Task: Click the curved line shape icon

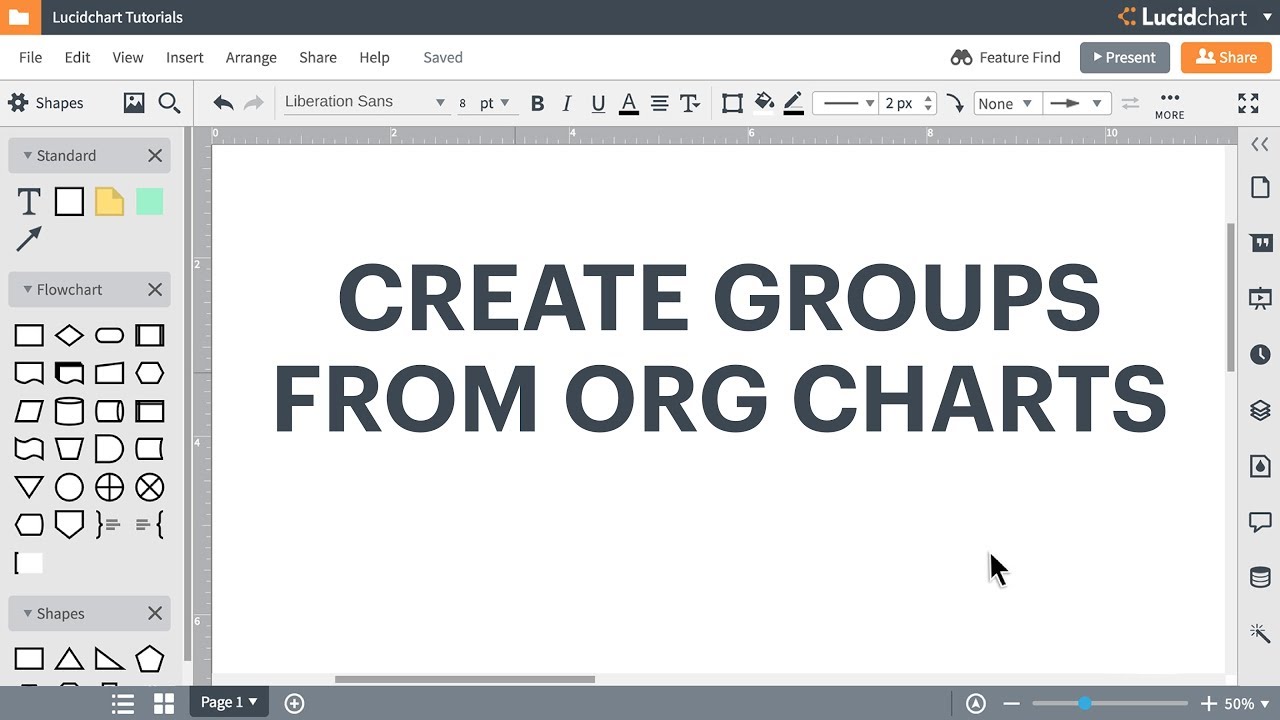Action: coord(955,103)
